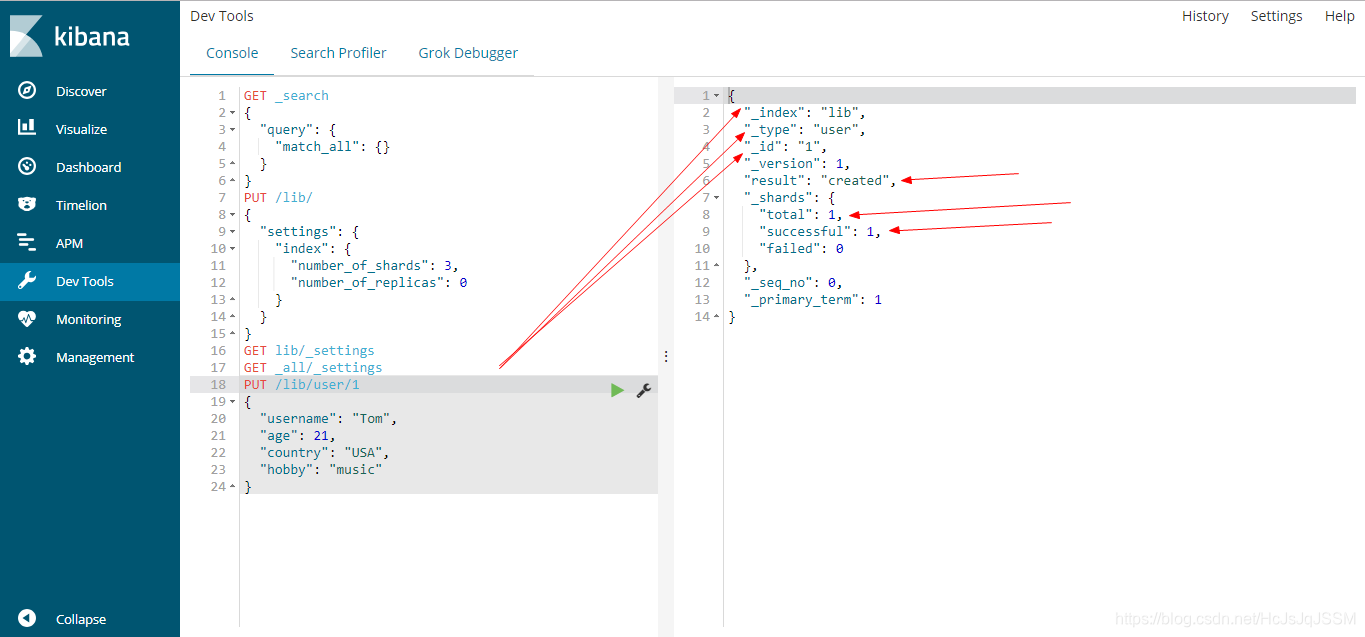This screenshot has width=1365, height=637.
Task: Switch to the Search Profiler tab
Action: click(338, 53)
